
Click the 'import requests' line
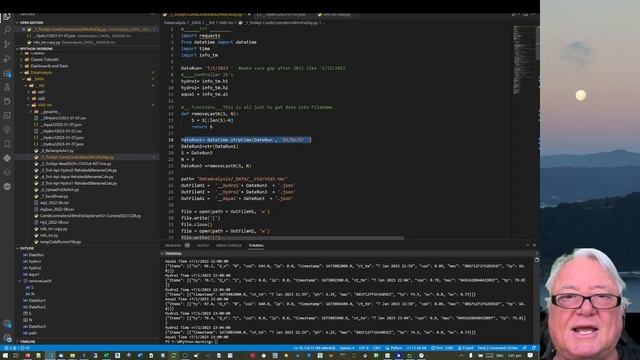pos(200,36)
